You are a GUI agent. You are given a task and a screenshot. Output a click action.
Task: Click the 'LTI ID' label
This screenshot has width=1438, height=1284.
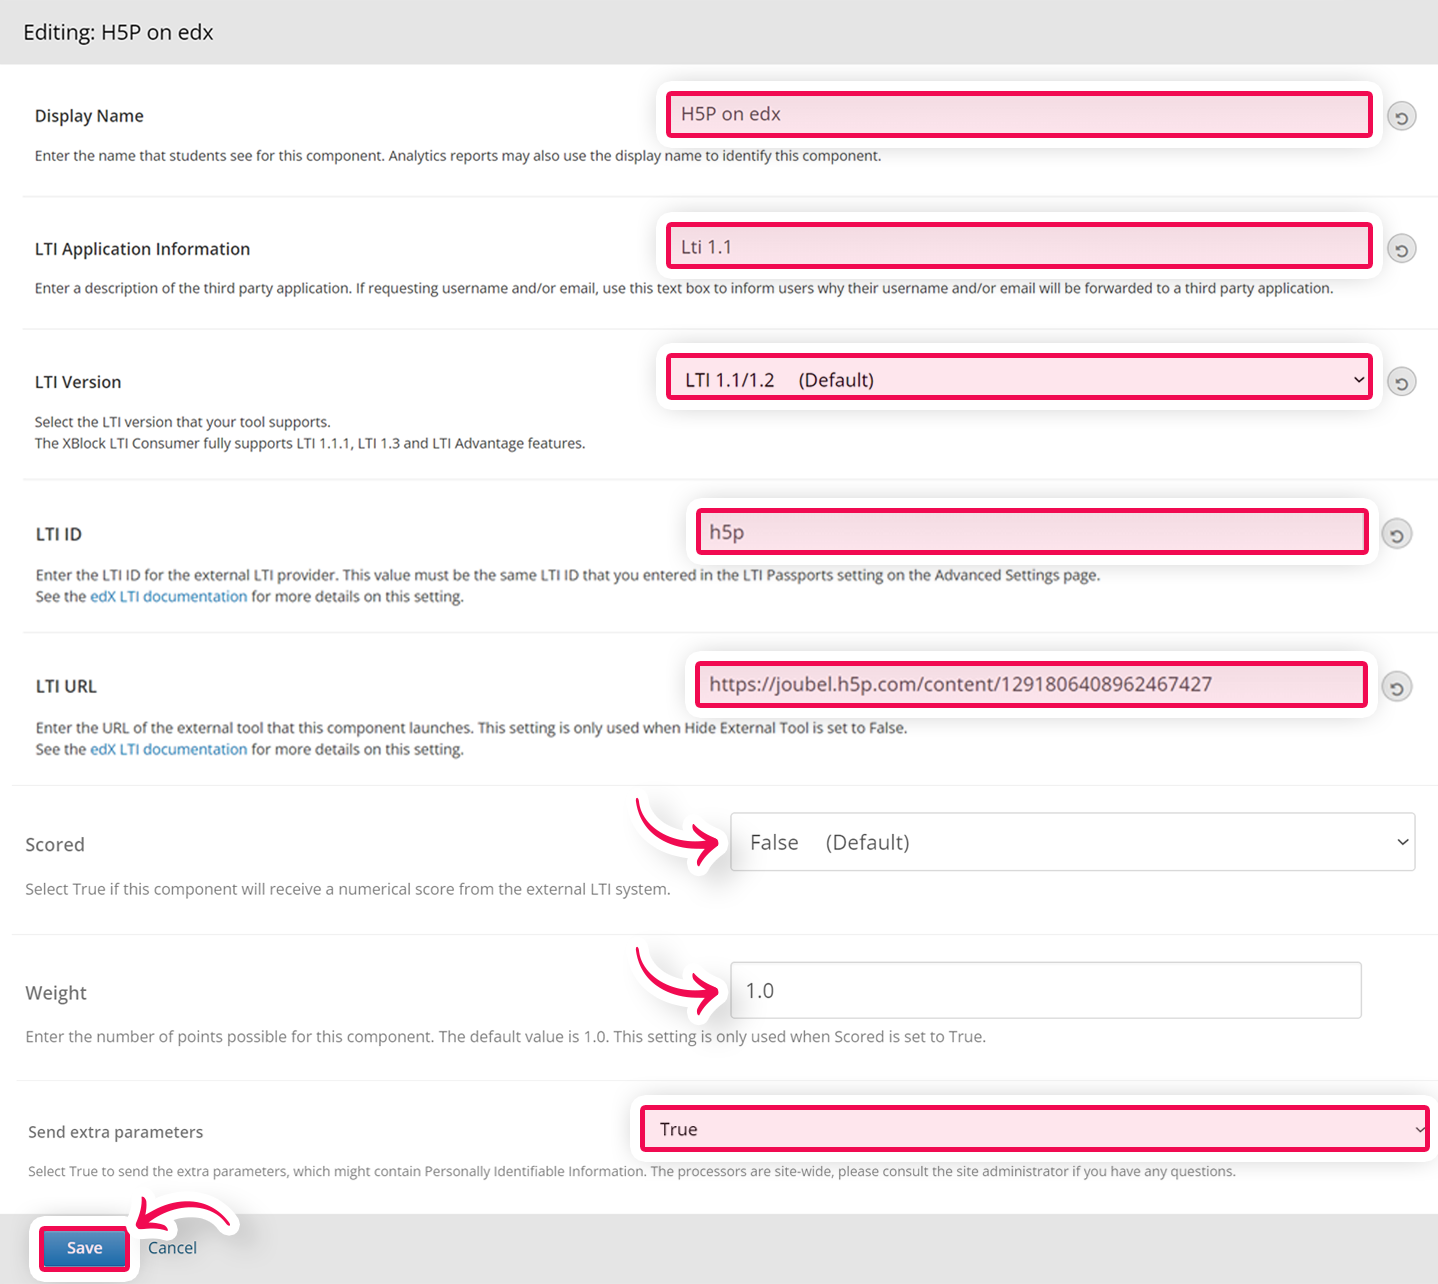tap(59, 534)
